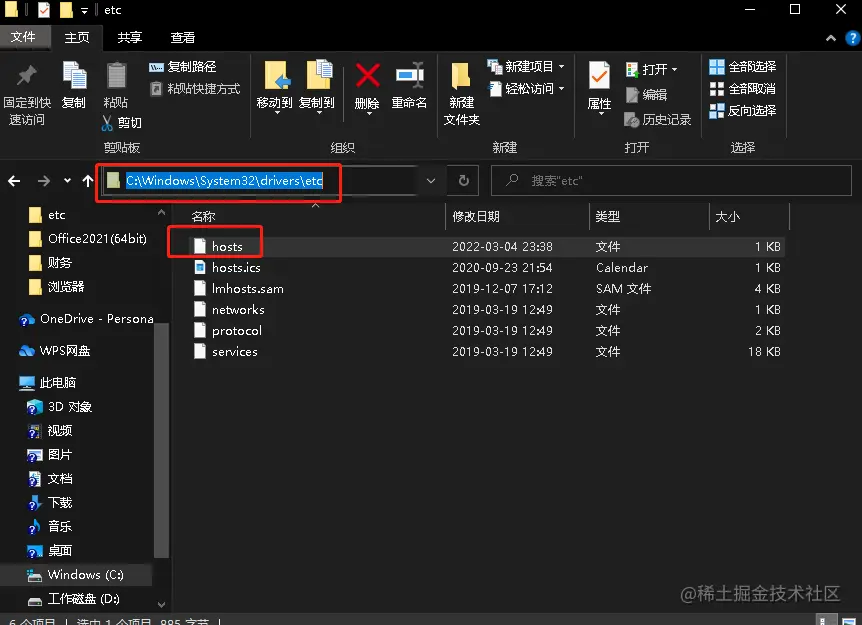Switch to the View (查看) tab
The width and height of the screenshot is (862, 625).
click(183, 37)
